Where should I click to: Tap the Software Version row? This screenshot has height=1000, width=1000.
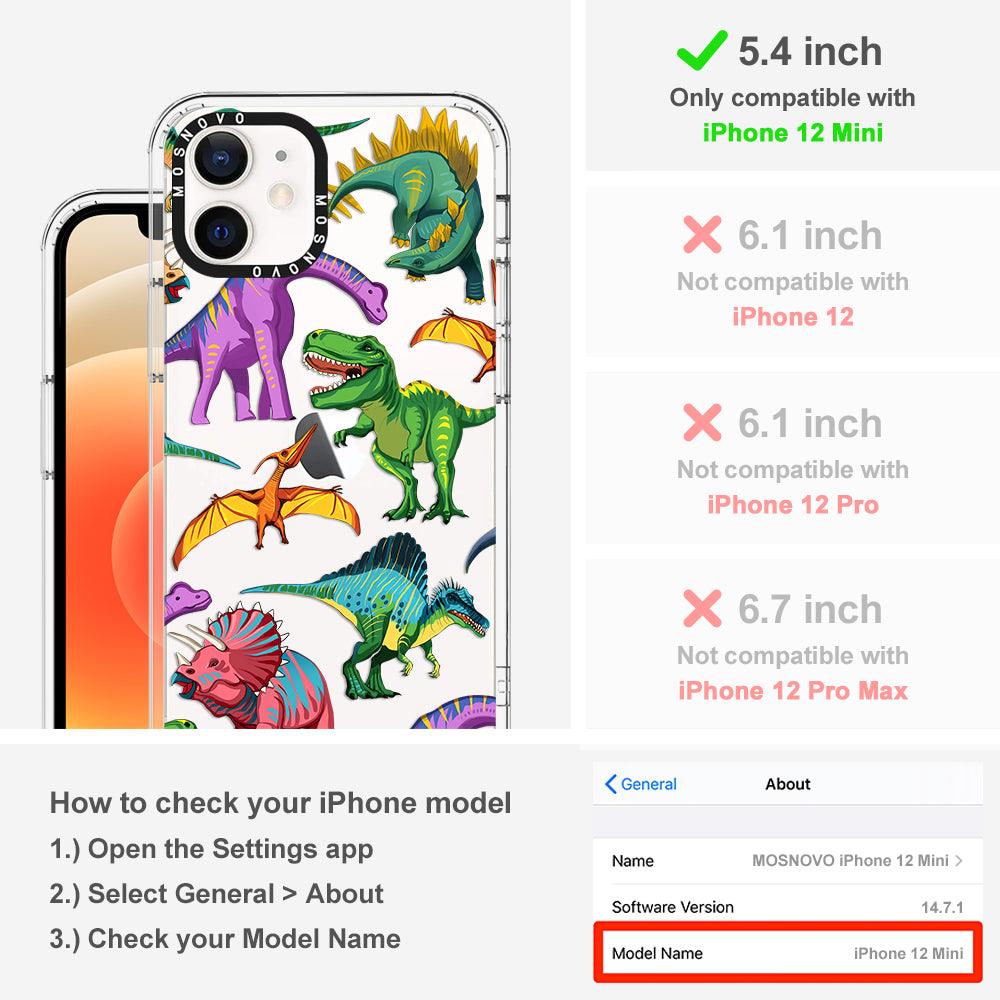[x=788, y=906]
